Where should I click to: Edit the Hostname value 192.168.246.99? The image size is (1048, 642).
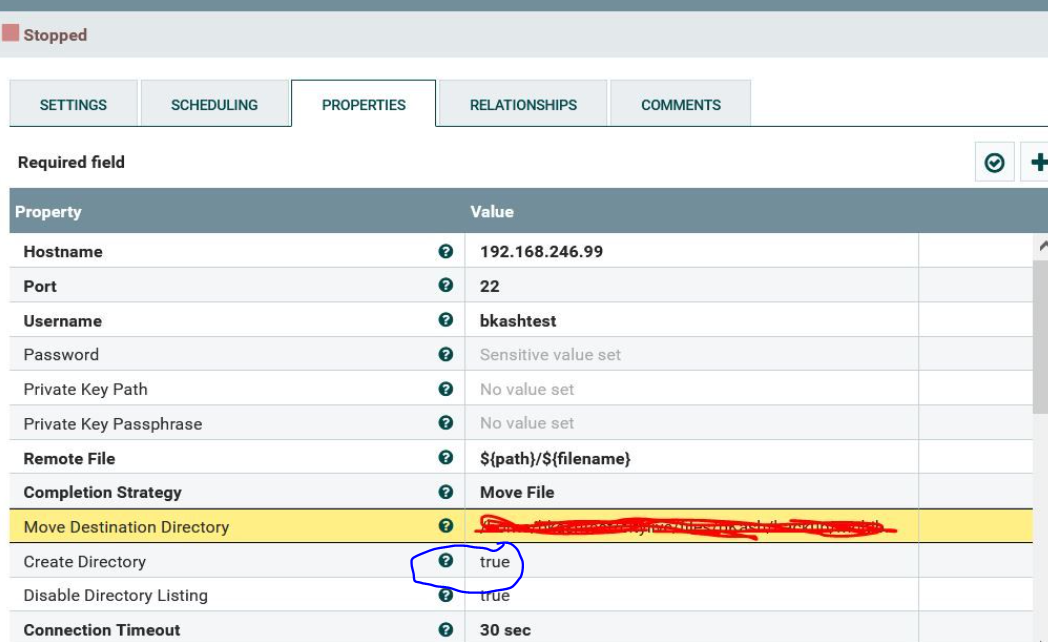[600, 251]
